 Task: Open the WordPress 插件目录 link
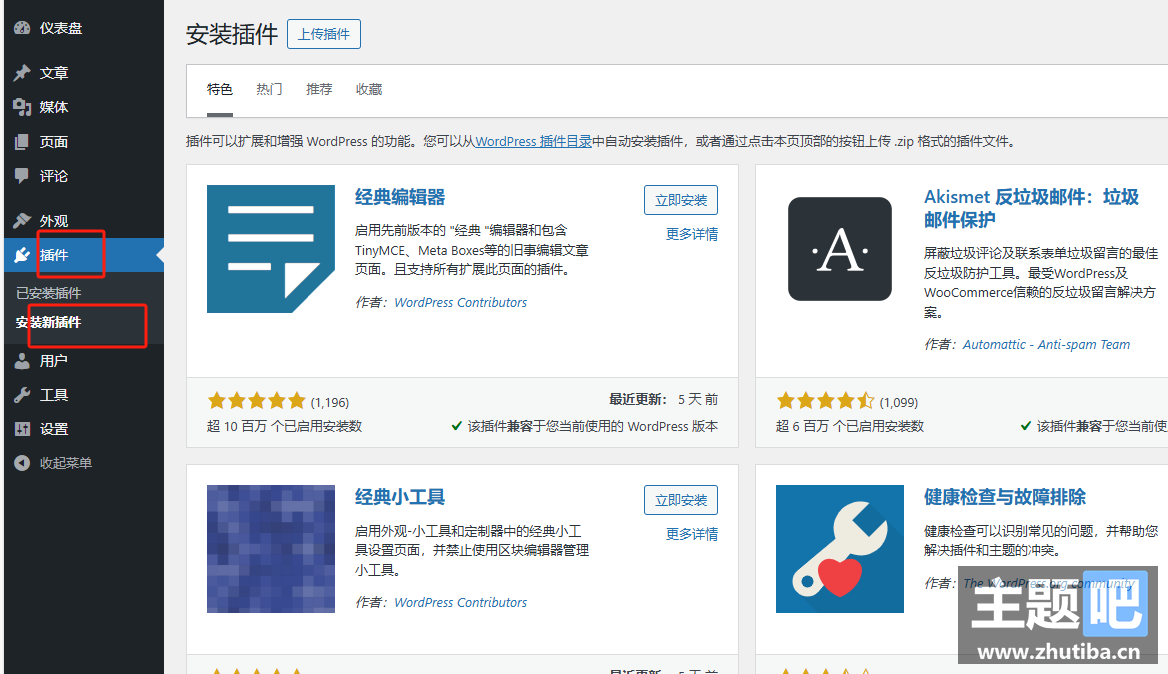coord(533,142)
